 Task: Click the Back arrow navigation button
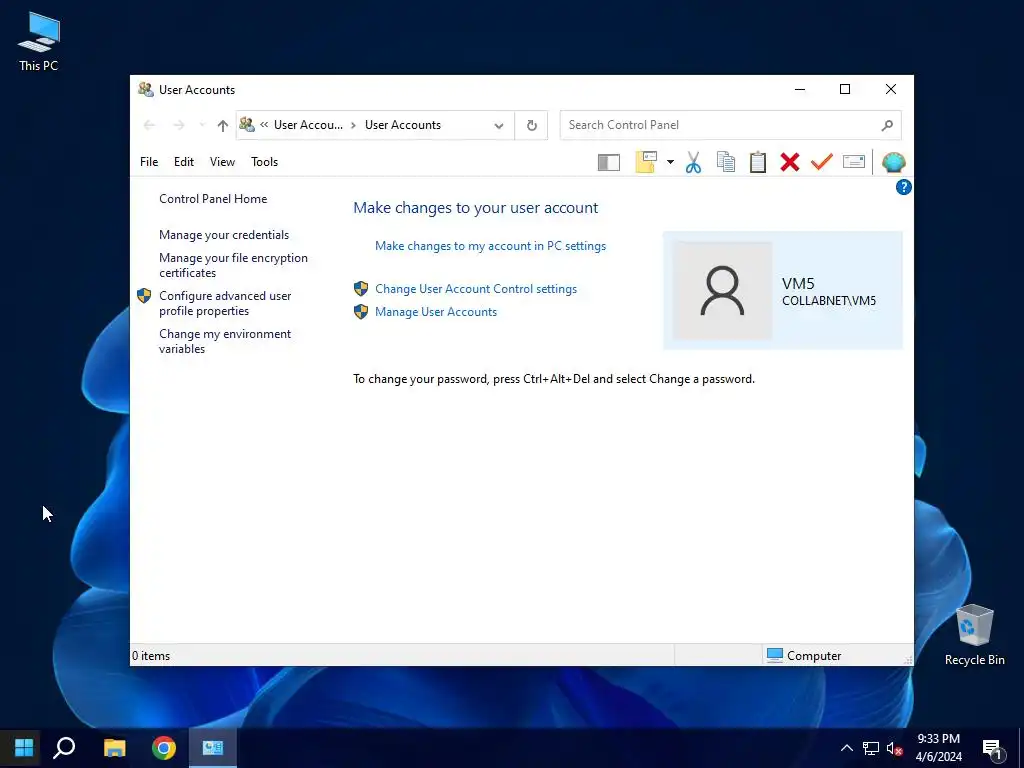(149, 125)
